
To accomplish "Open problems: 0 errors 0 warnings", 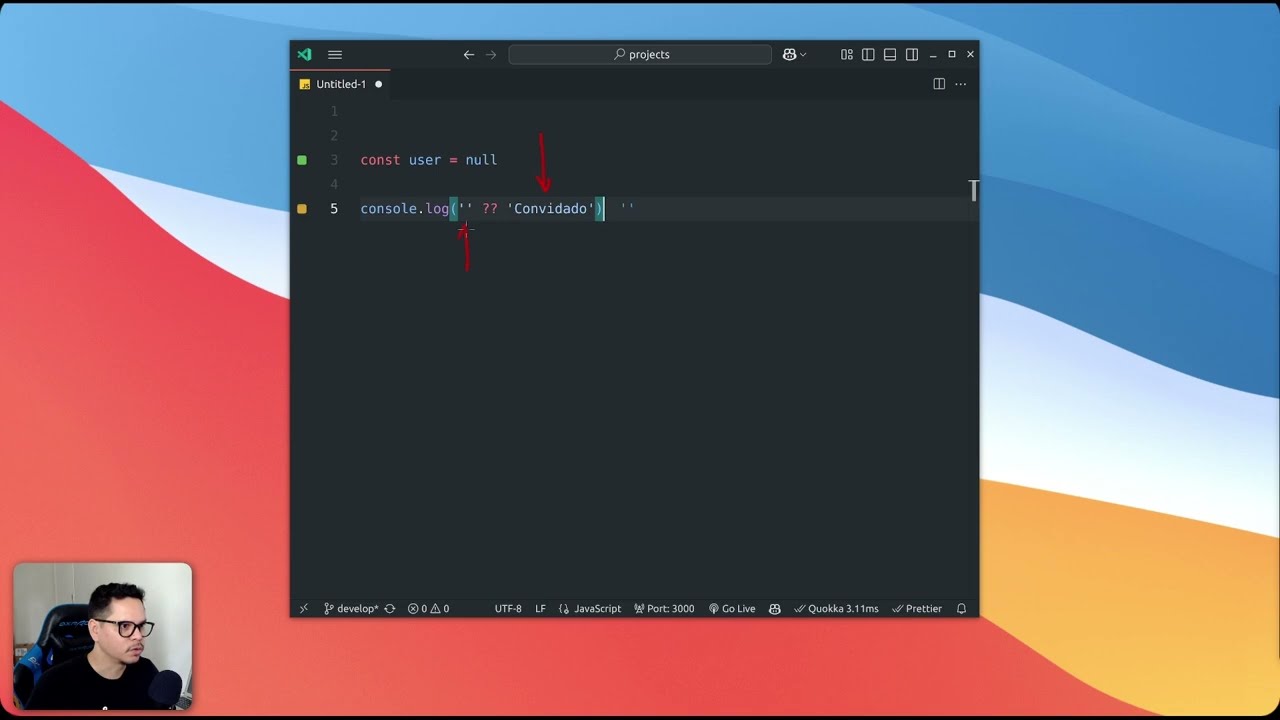I will (428, 608).
